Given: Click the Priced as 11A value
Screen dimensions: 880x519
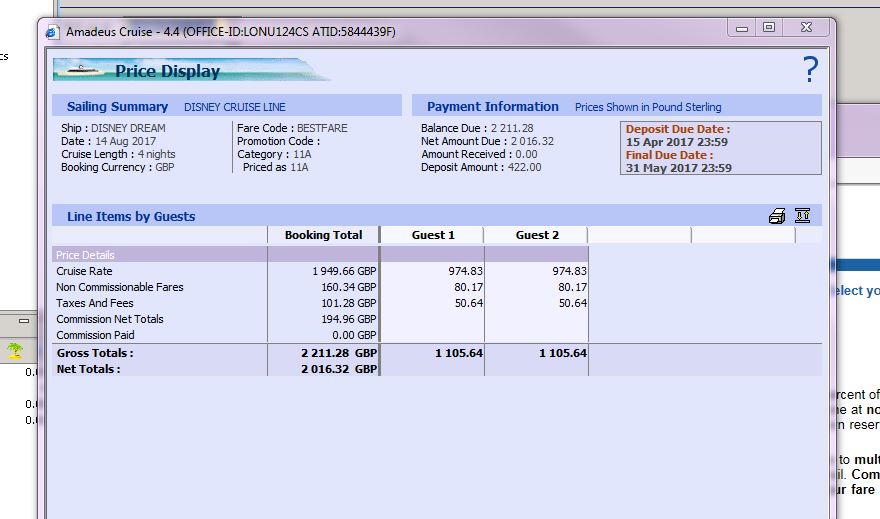Looking at the screenshot, I should click(299, 167).
